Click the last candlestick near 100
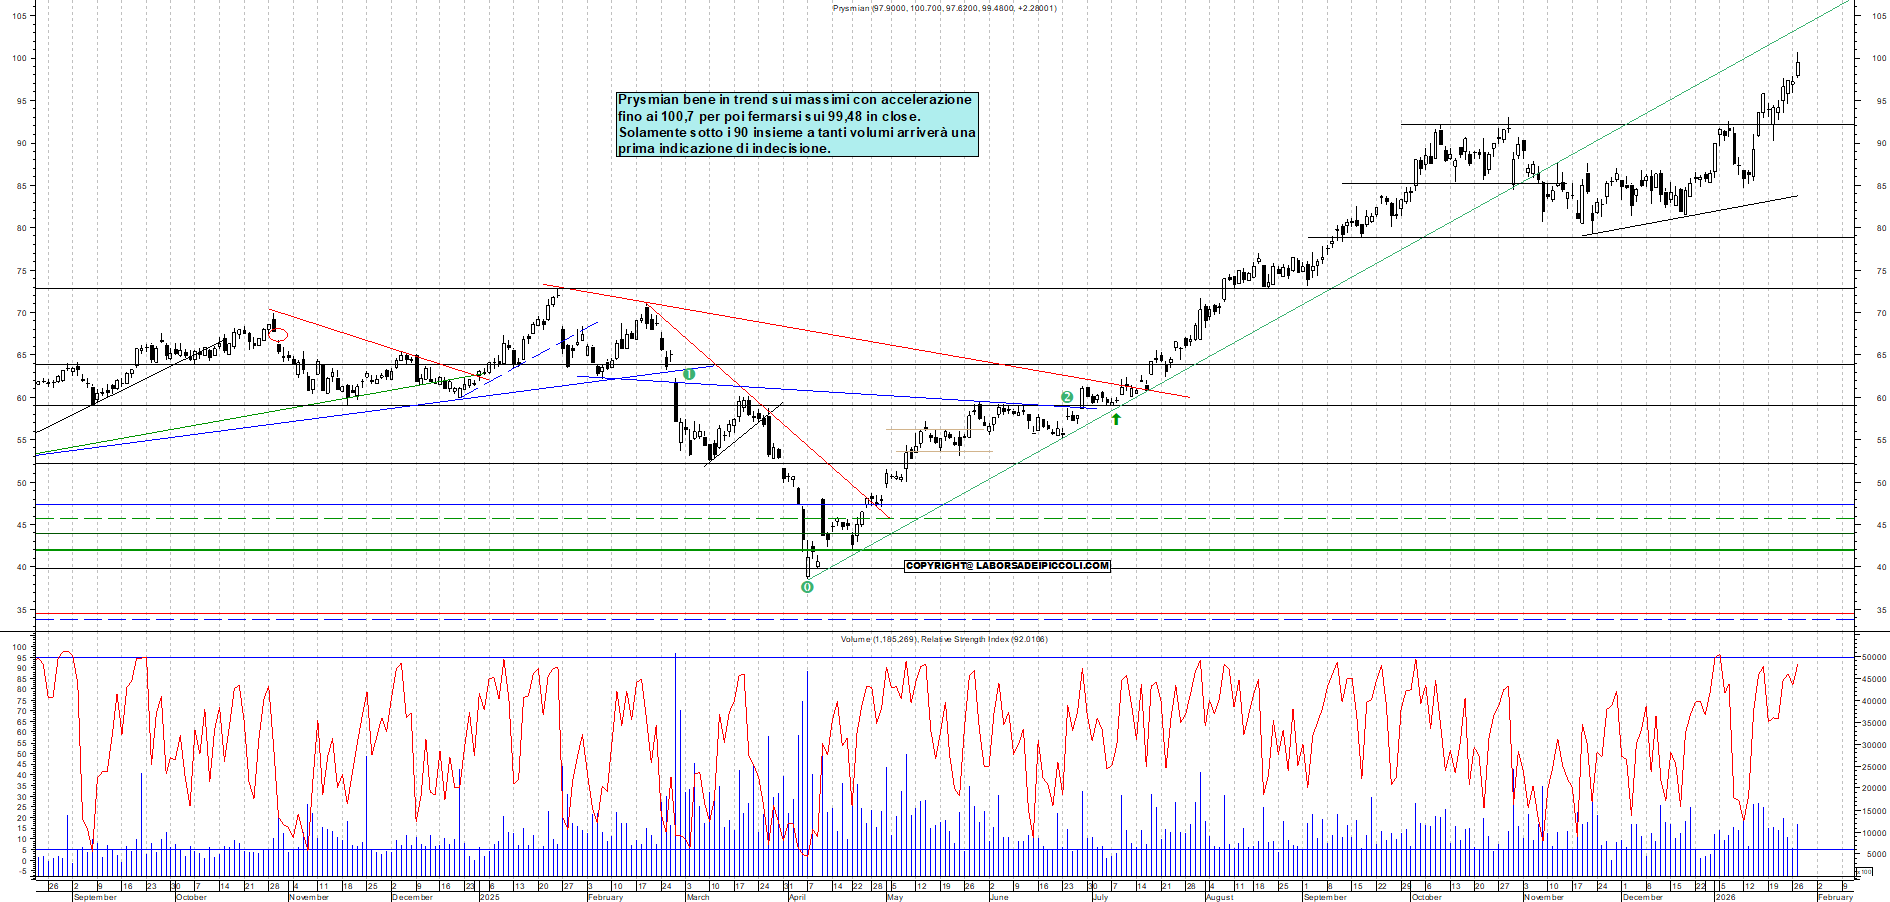The height and width of the screenshot is (902, 1890). point(1797,68)
